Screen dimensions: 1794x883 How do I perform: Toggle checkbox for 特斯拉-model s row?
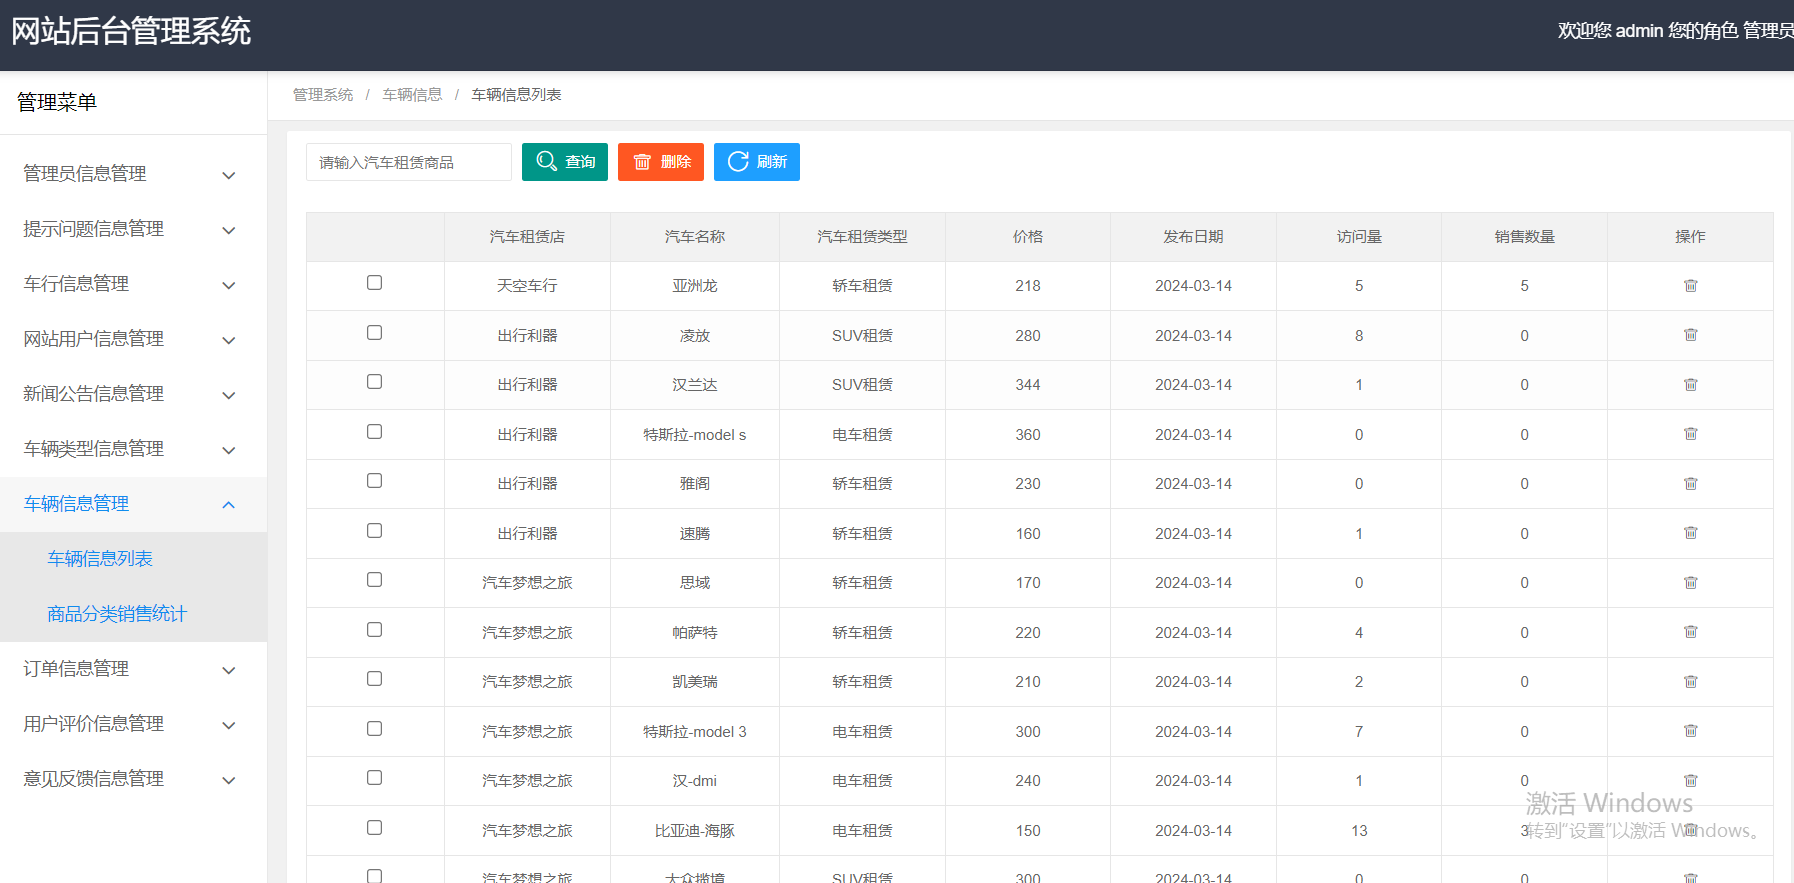tap(374, 432)
